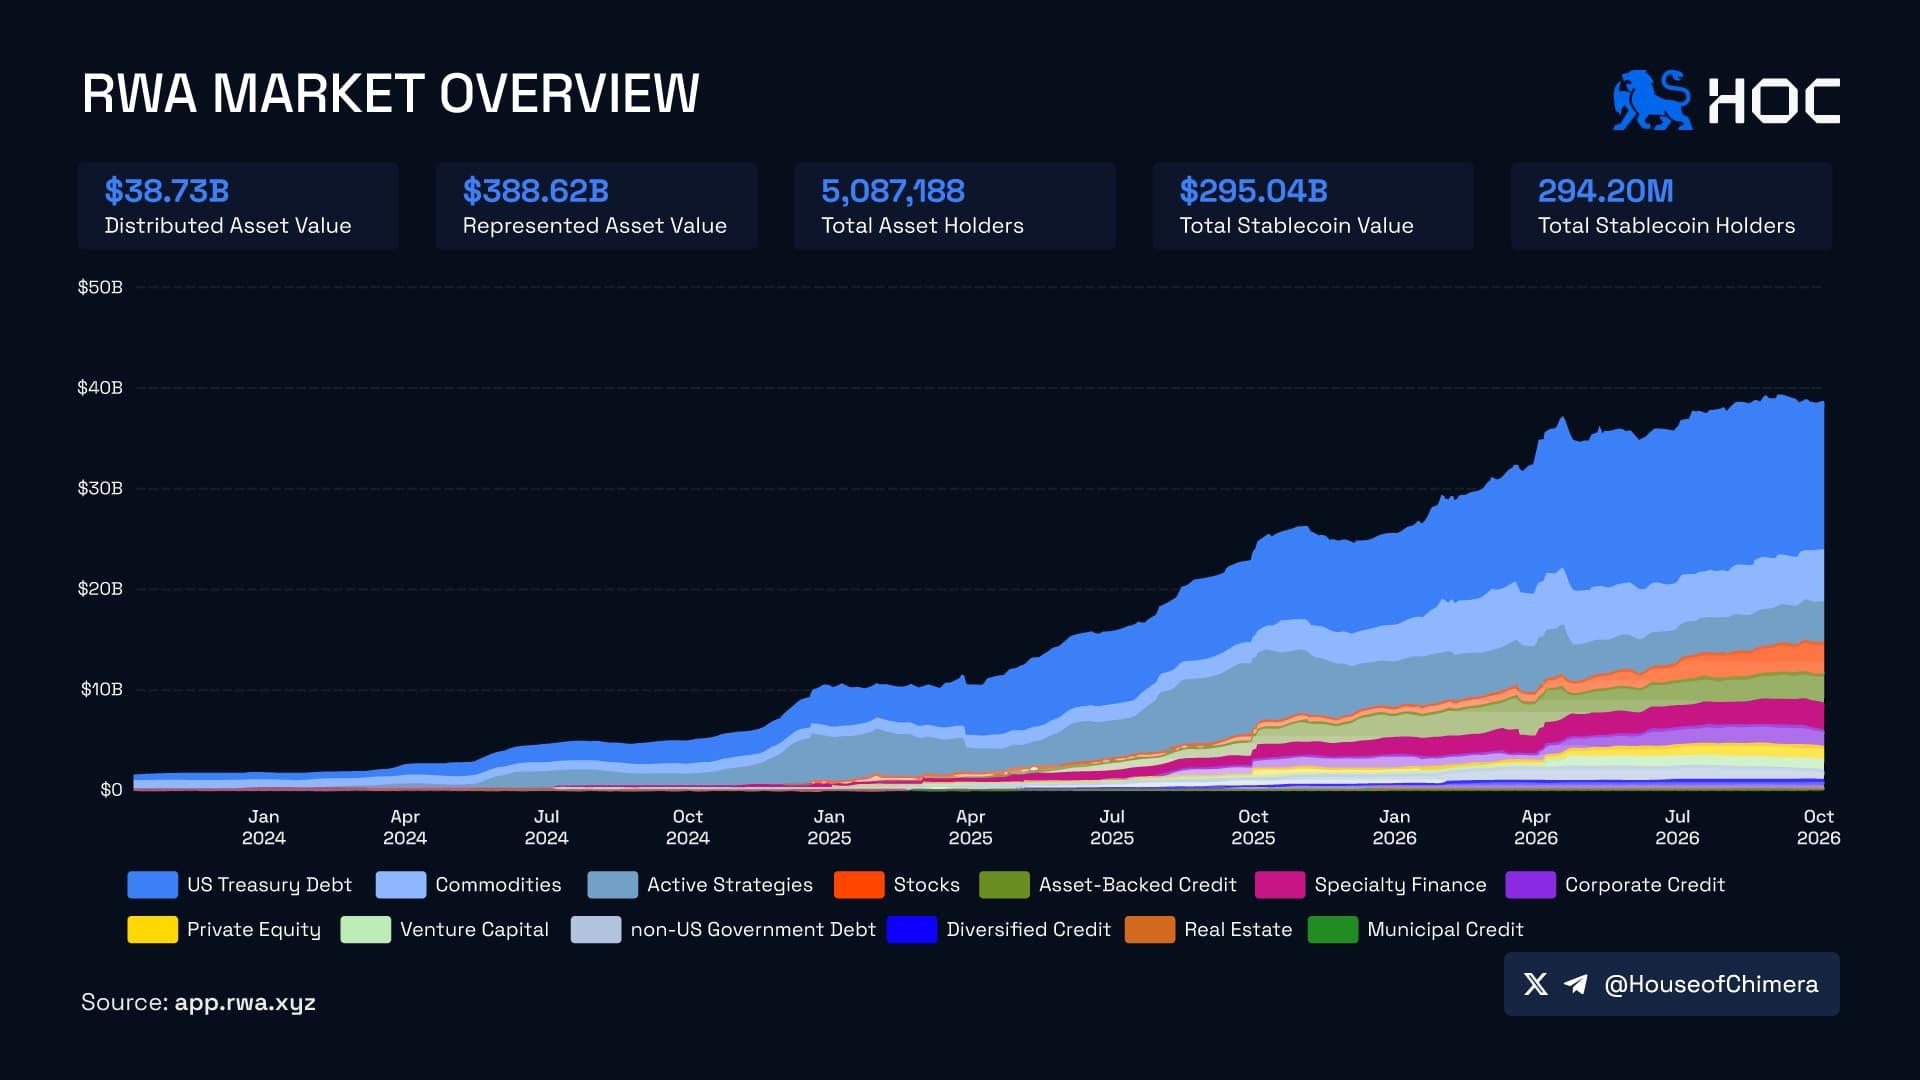Viewport: 1920px width, 1080px height.
Task: Click the $10B y-axis label
Action: click(102, 689)
